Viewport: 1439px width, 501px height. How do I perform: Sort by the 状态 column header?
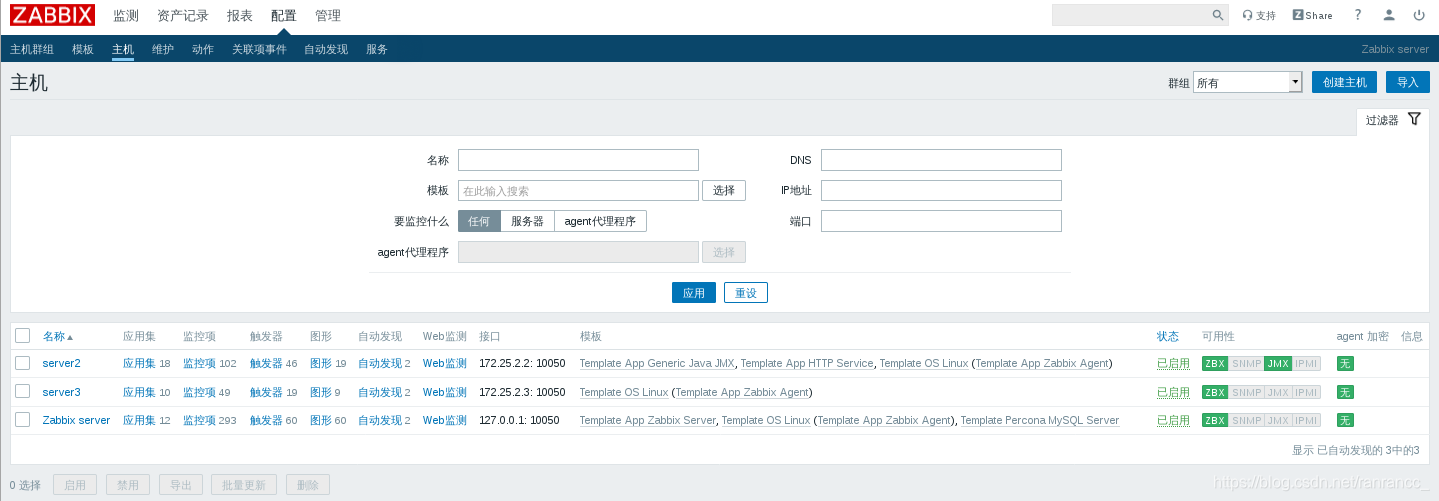coord(1168,337)
